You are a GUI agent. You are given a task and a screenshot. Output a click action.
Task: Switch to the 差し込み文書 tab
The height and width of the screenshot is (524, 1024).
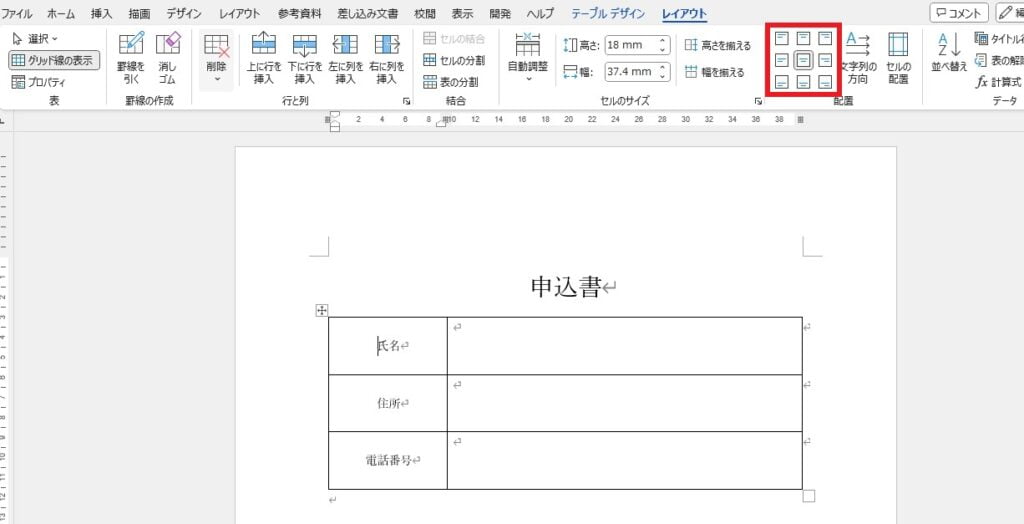[x=367, y=14]
